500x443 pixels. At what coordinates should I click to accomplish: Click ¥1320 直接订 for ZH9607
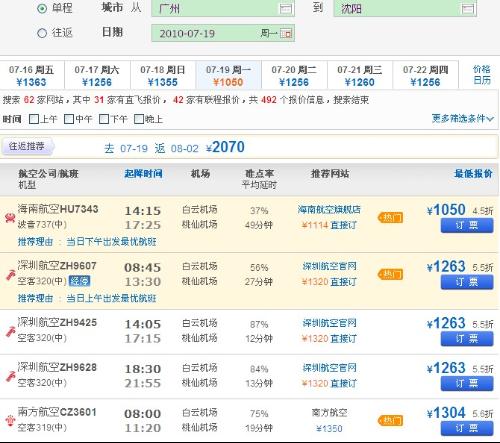(x=329, y=282)
